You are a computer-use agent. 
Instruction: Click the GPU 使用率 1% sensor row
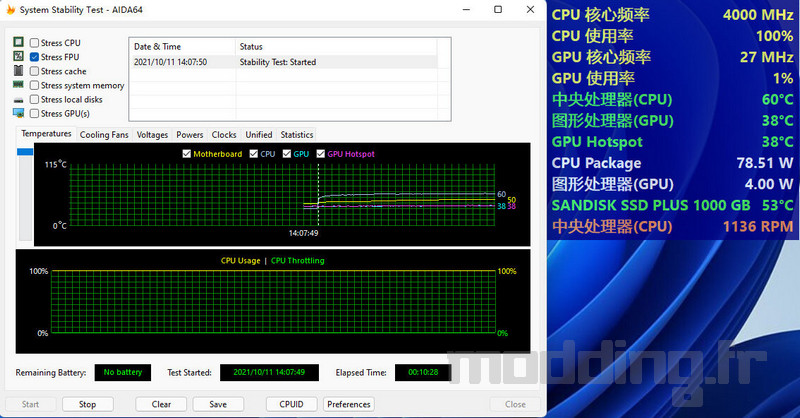click(672, 78)
